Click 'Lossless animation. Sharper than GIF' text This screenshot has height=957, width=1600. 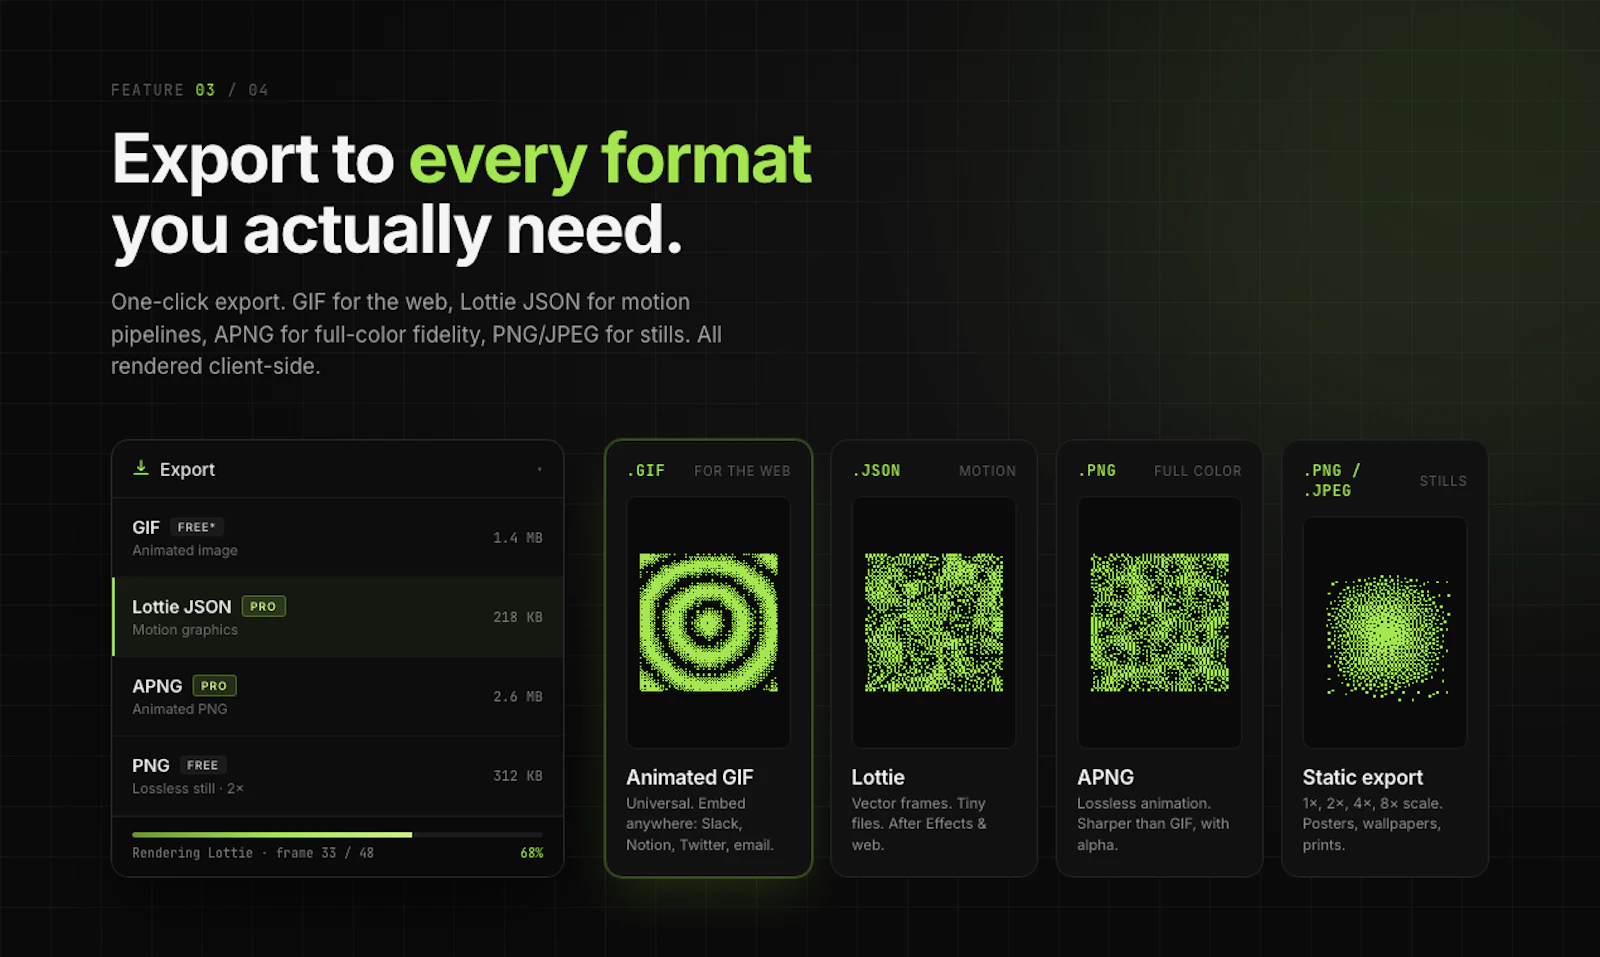[x=1153, y=824]
